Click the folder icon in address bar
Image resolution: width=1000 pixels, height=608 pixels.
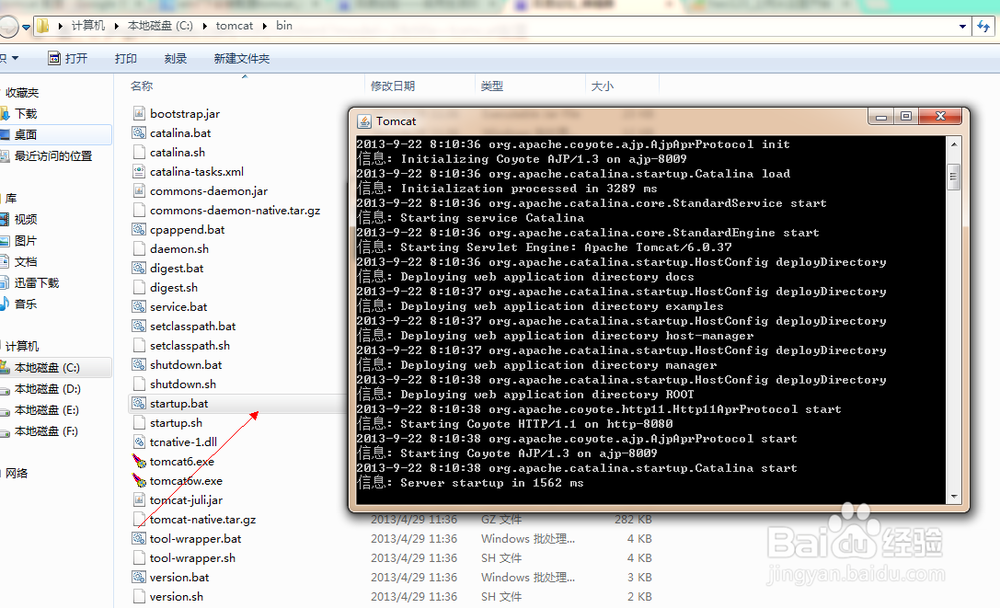[x=43, y=26]
